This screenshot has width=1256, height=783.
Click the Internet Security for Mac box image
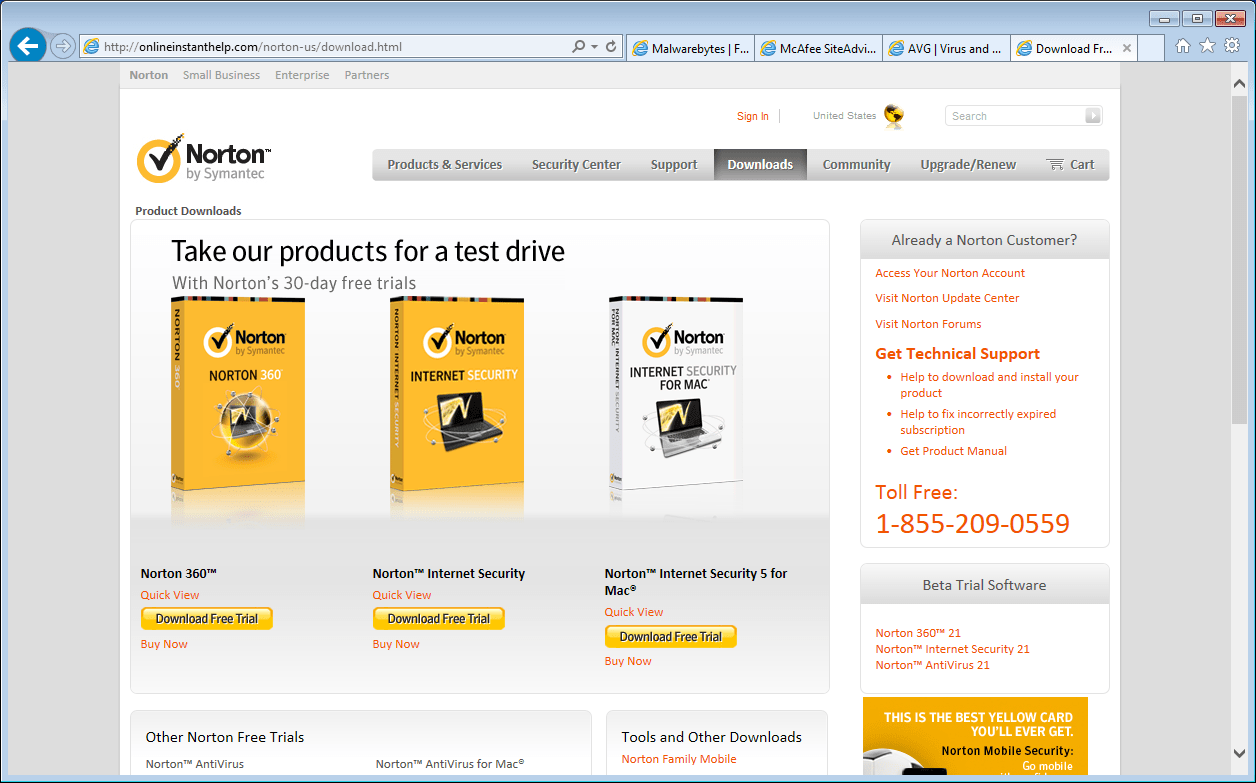[x=676, y=393]
